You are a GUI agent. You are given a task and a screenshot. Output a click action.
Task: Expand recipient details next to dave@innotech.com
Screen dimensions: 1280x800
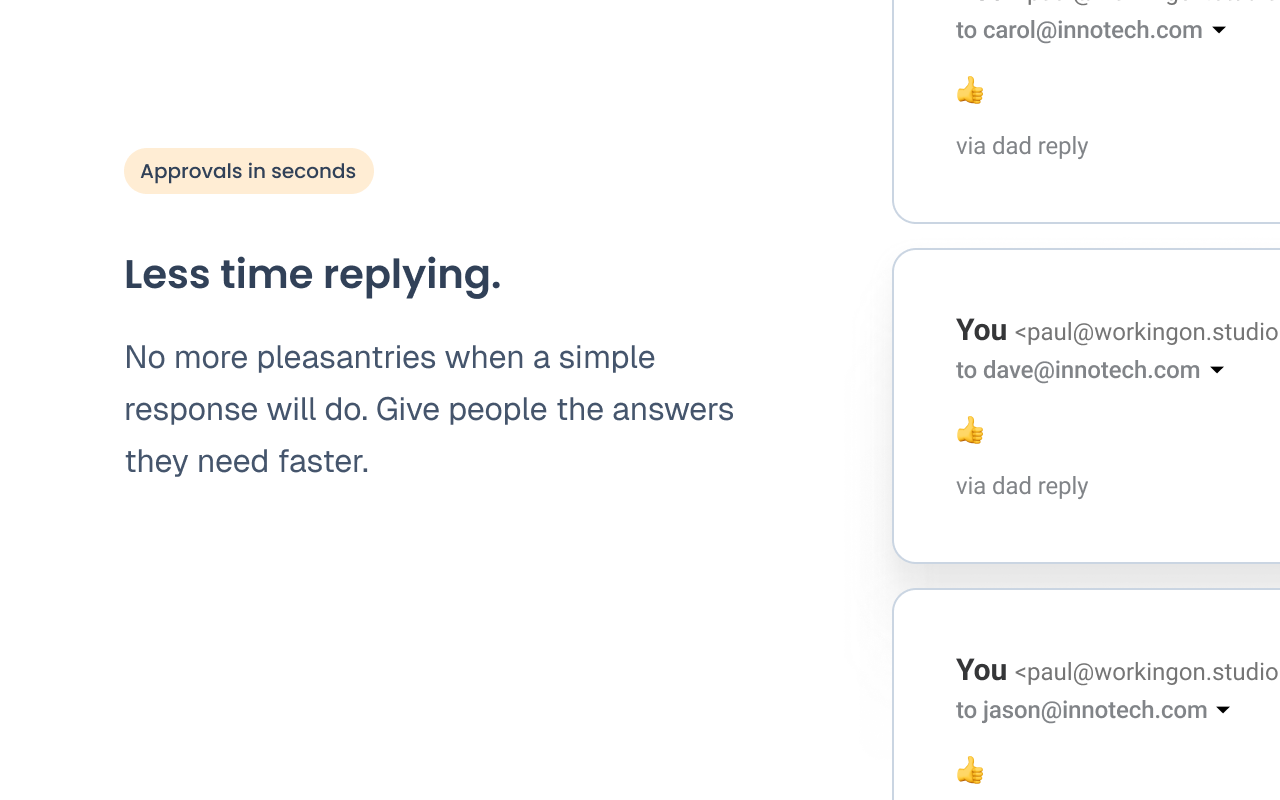coord(1217,370)
